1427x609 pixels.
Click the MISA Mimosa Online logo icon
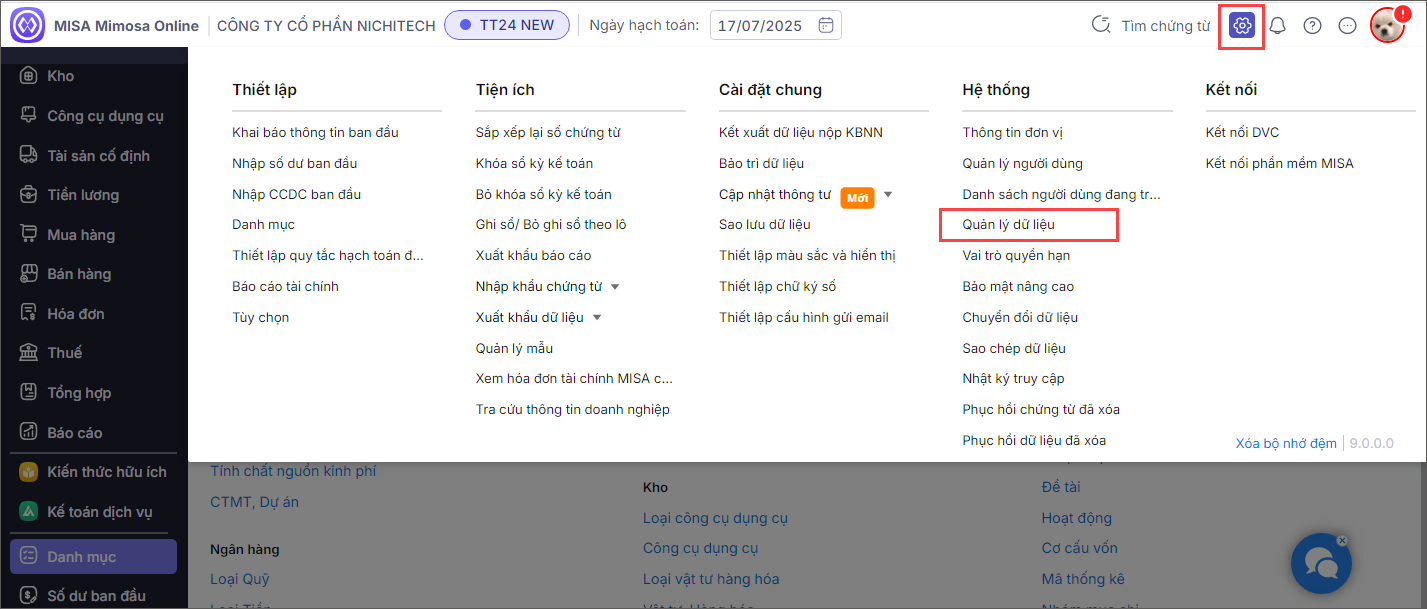pos(27,25)
